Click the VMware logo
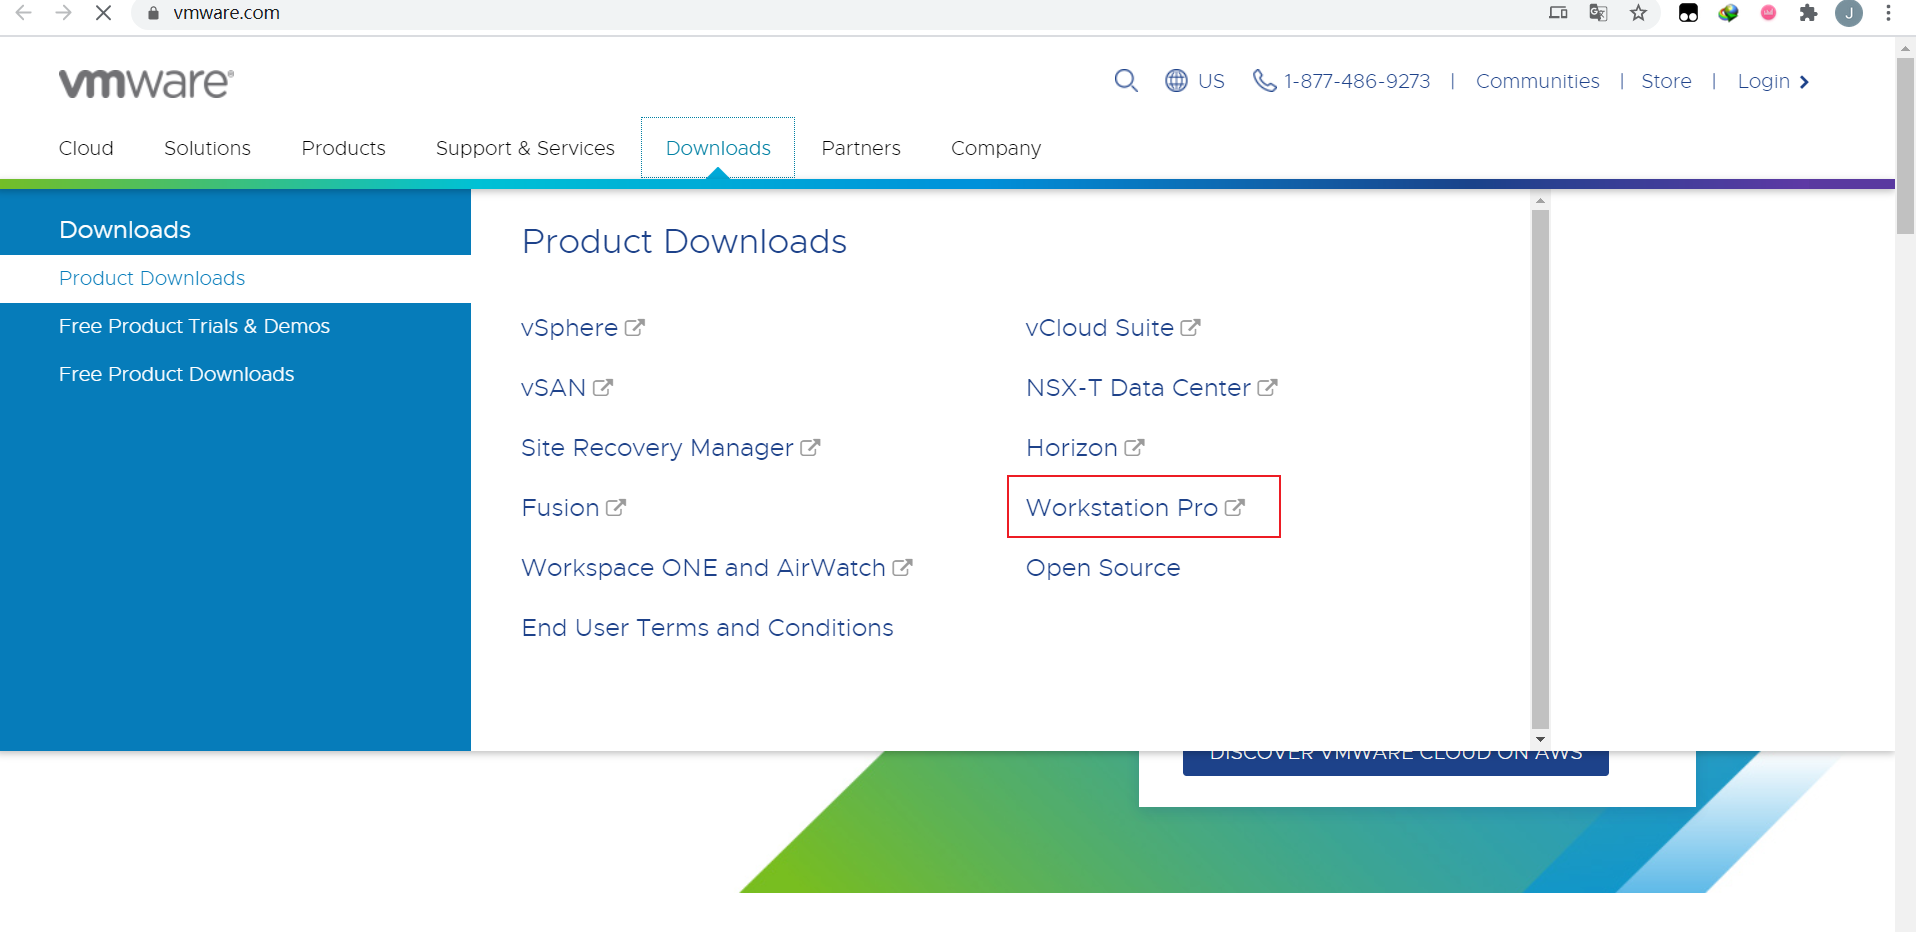Image resolution: width=1916 pixels, height=932 pixels. coord(146,83)
